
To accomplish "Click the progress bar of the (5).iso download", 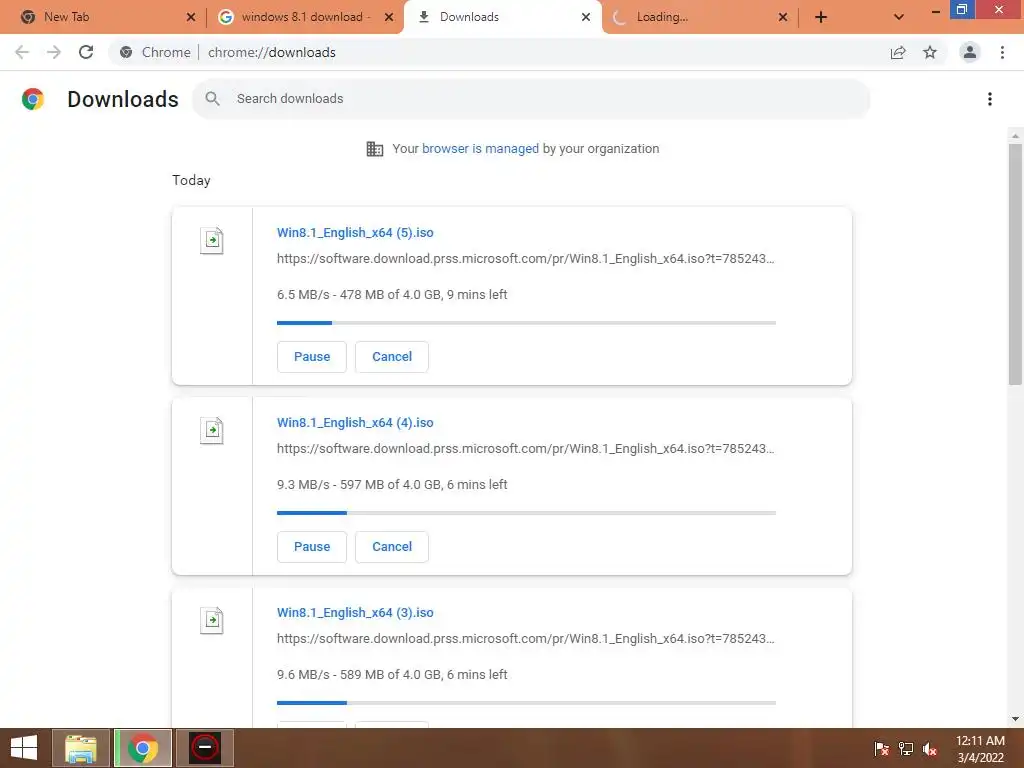I will [526, 323].
